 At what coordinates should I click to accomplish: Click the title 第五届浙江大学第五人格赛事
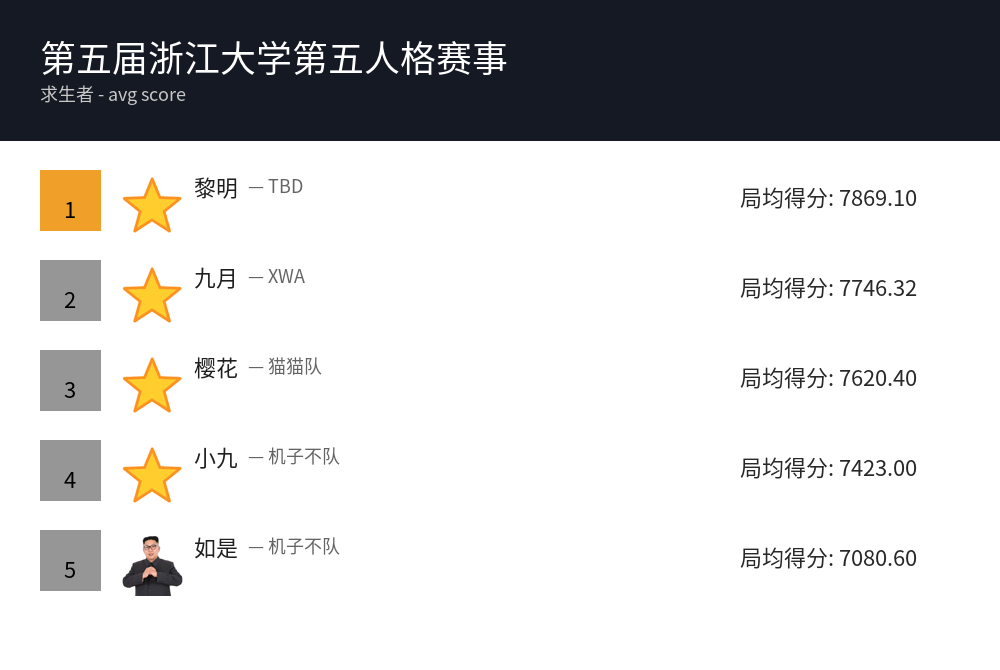pos(274,58)
